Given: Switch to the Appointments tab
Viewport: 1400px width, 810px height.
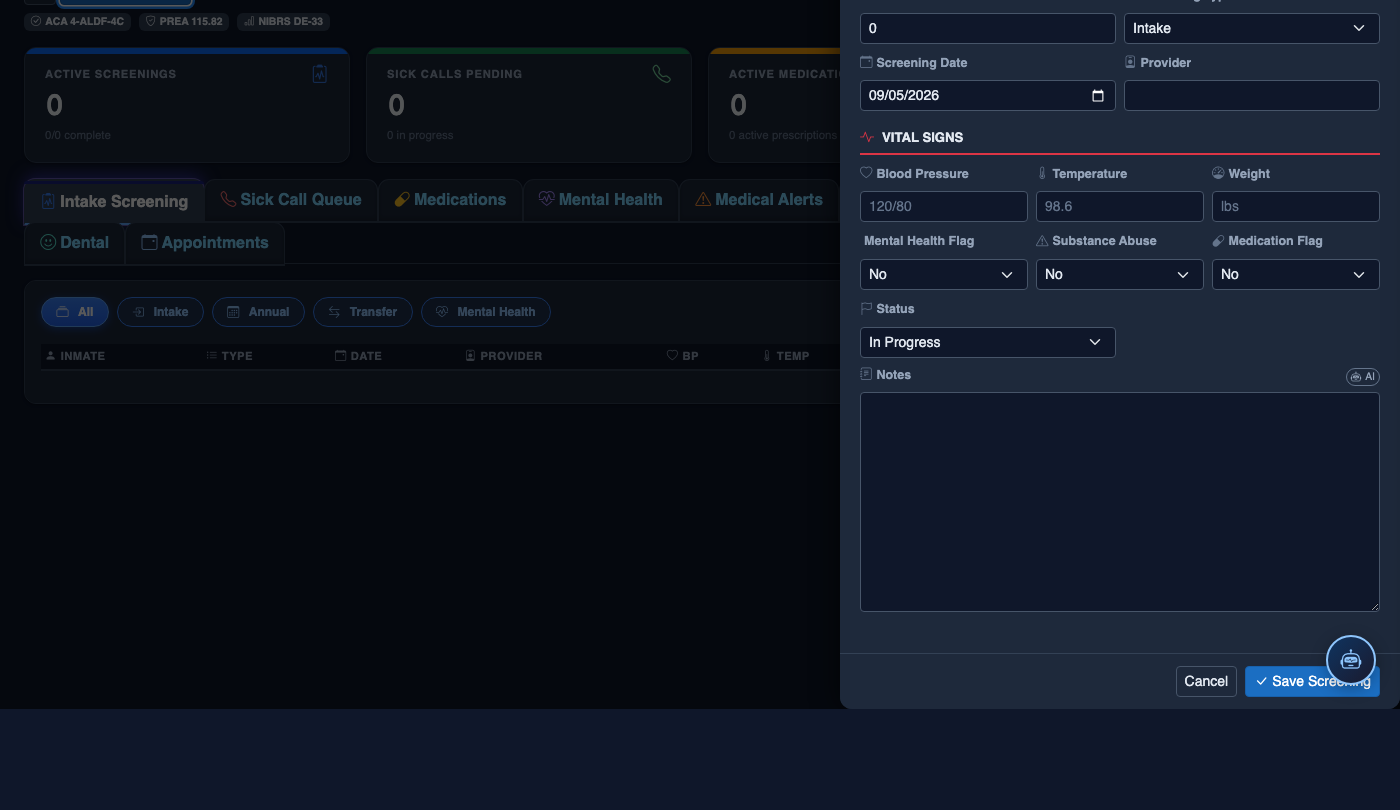Looking at the screenshot, I should click(205, 243).
